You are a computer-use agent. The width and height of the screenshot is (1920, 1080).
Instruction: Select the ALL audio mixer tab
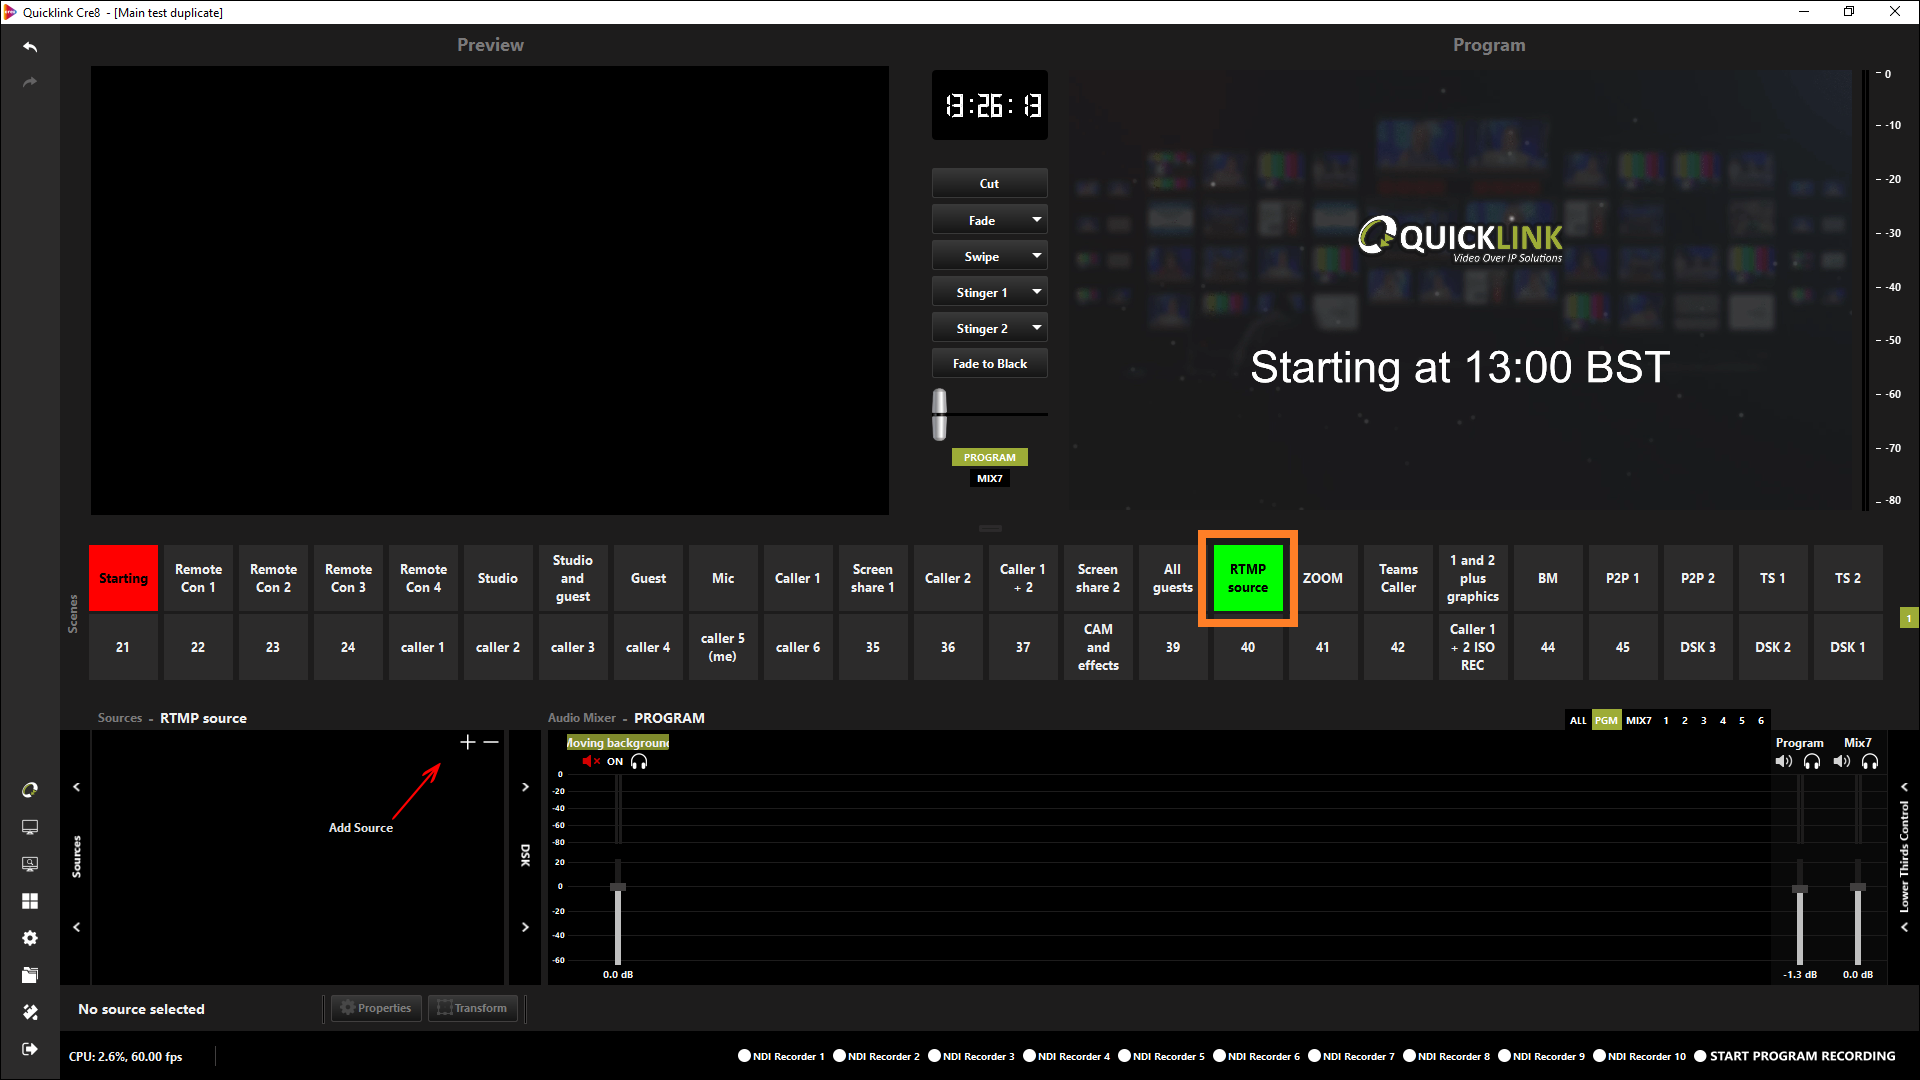click(1578, 720)
